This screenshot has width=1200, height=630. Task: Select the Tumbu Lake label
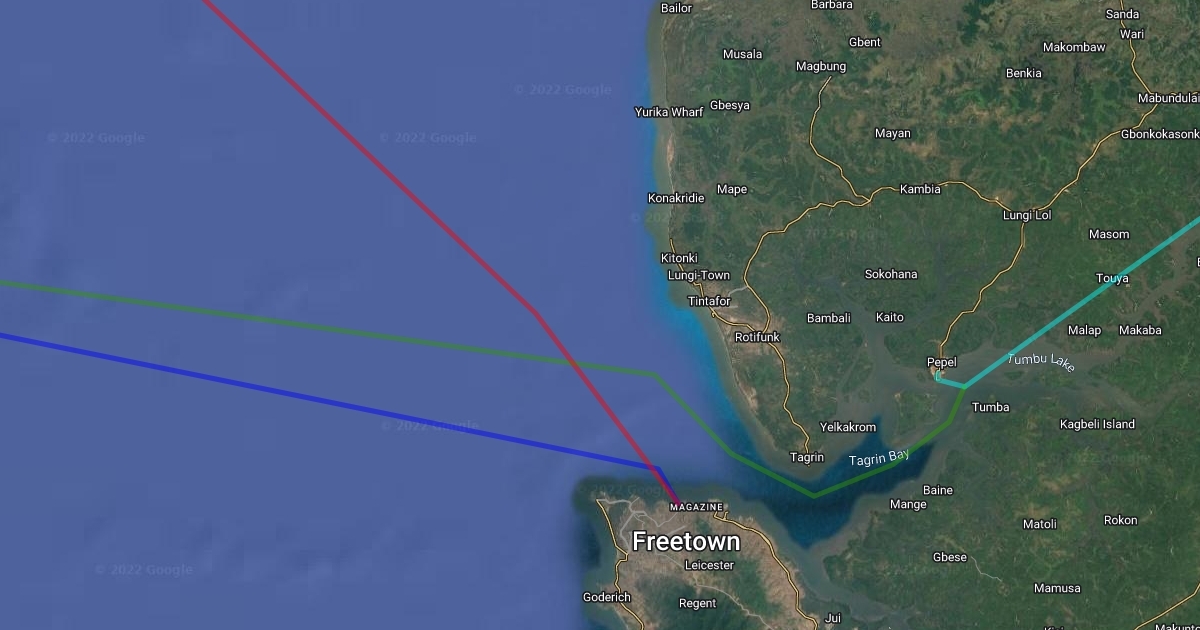[1041, 362]
